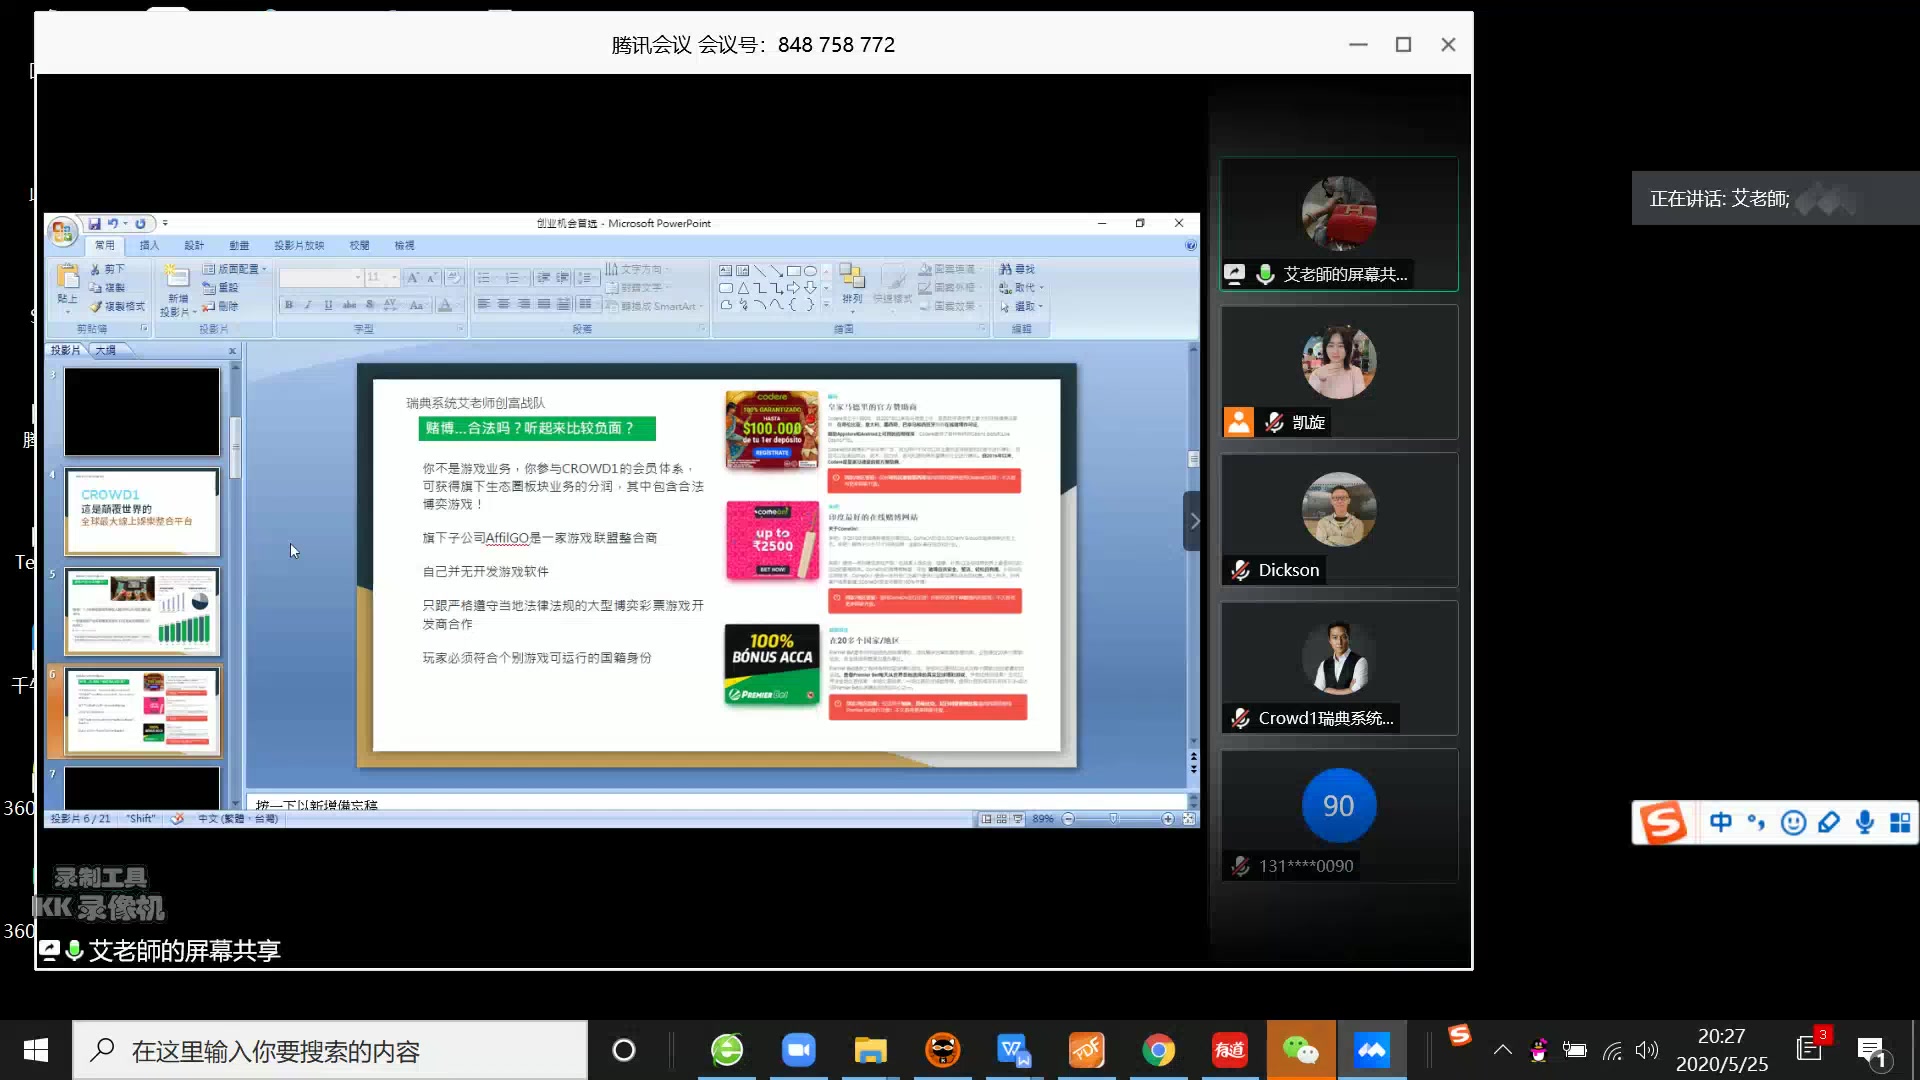Open the quick access toolbar customize dropdown
Image resolution: width=1920 pixels, height=1080 pixels.
tap(165, 224)
